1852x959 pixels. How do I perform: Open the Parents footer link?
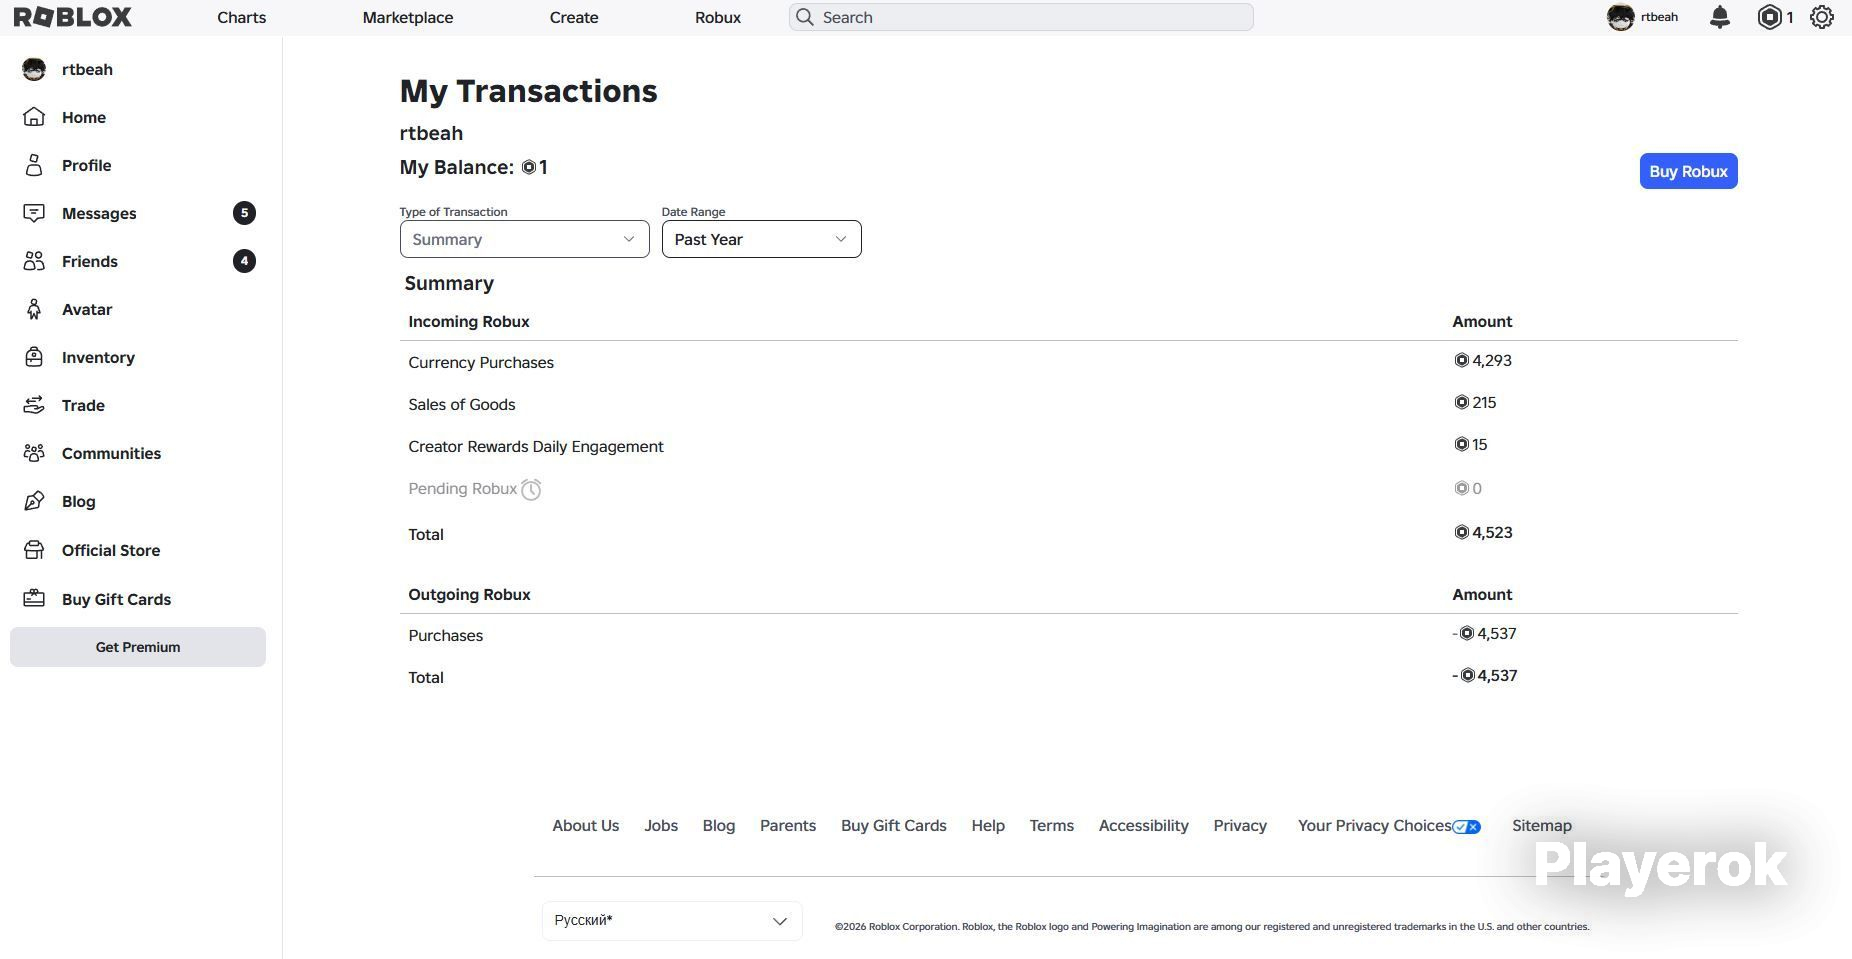(x=788, y=826)
